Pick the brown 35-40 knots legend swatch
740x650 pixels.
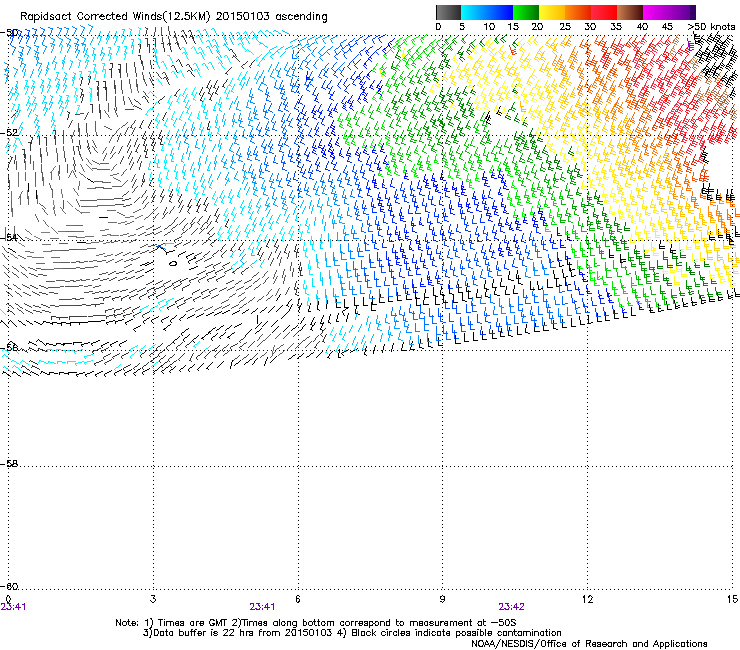point(630,12)
